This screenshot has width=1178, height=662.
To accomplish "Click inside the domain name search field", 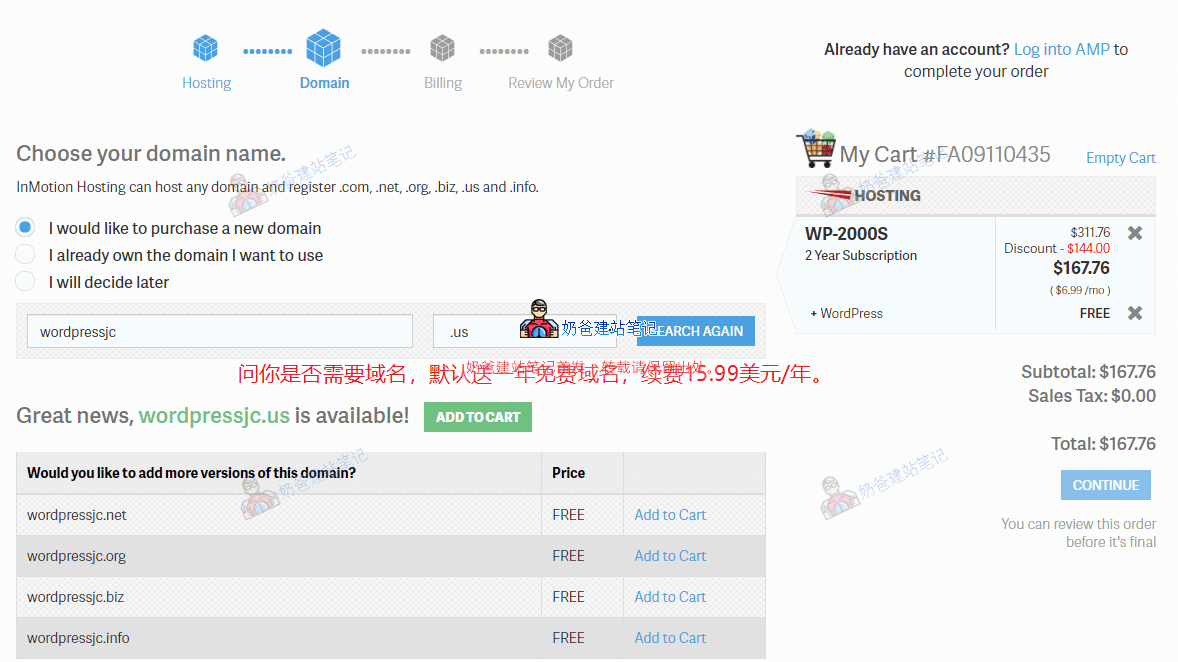I will coord(219,330).
